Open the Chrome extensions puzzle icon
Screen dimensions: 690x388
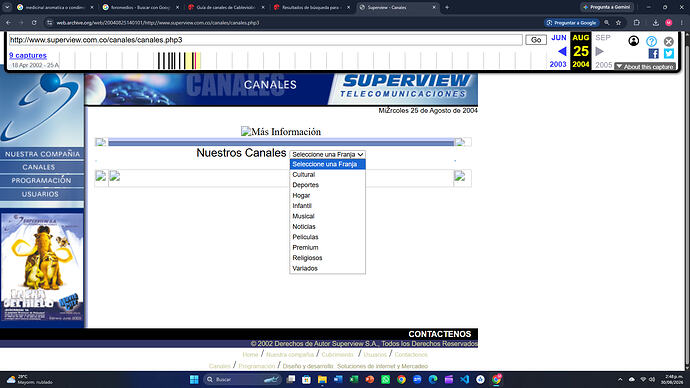pos(636,22)
